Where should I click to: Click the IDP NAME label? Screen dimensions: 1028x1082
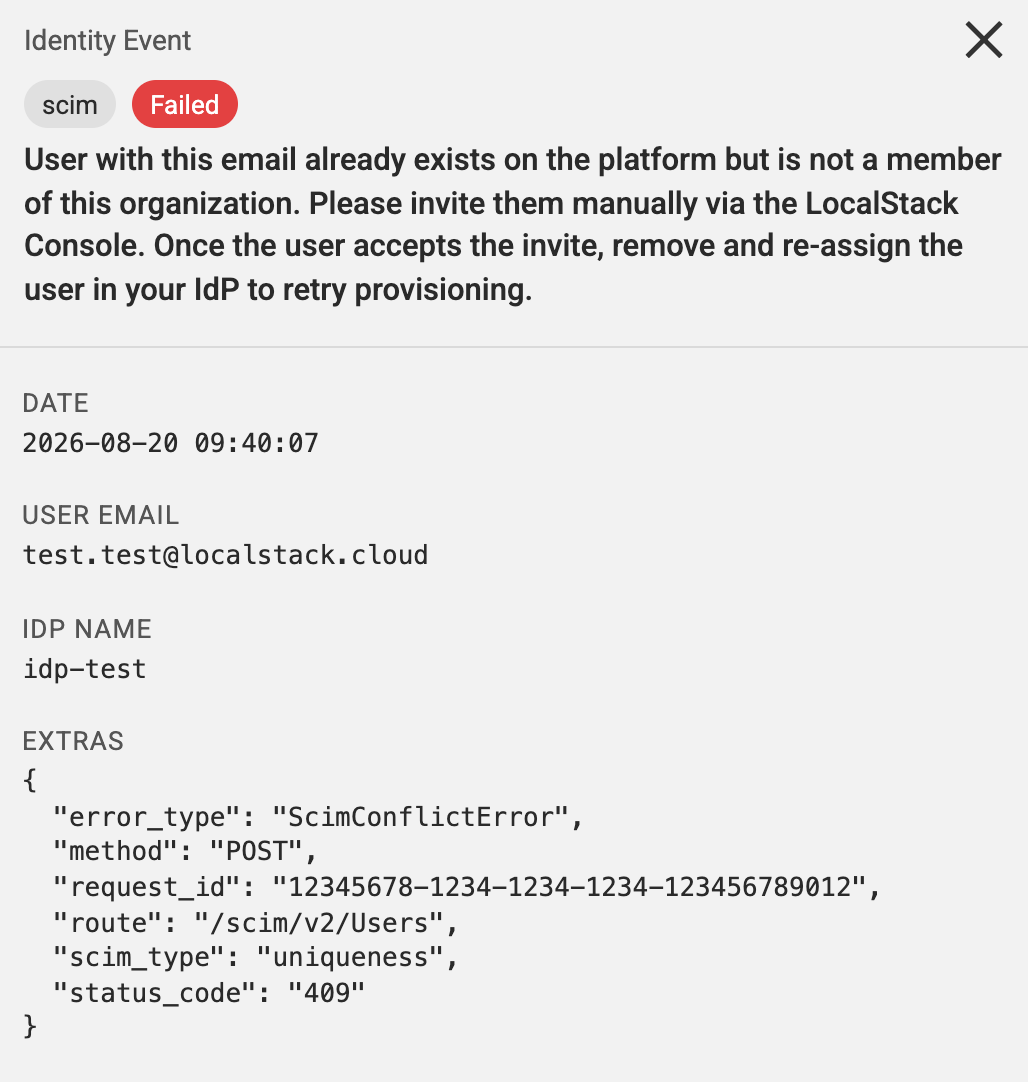click(87, 629)
